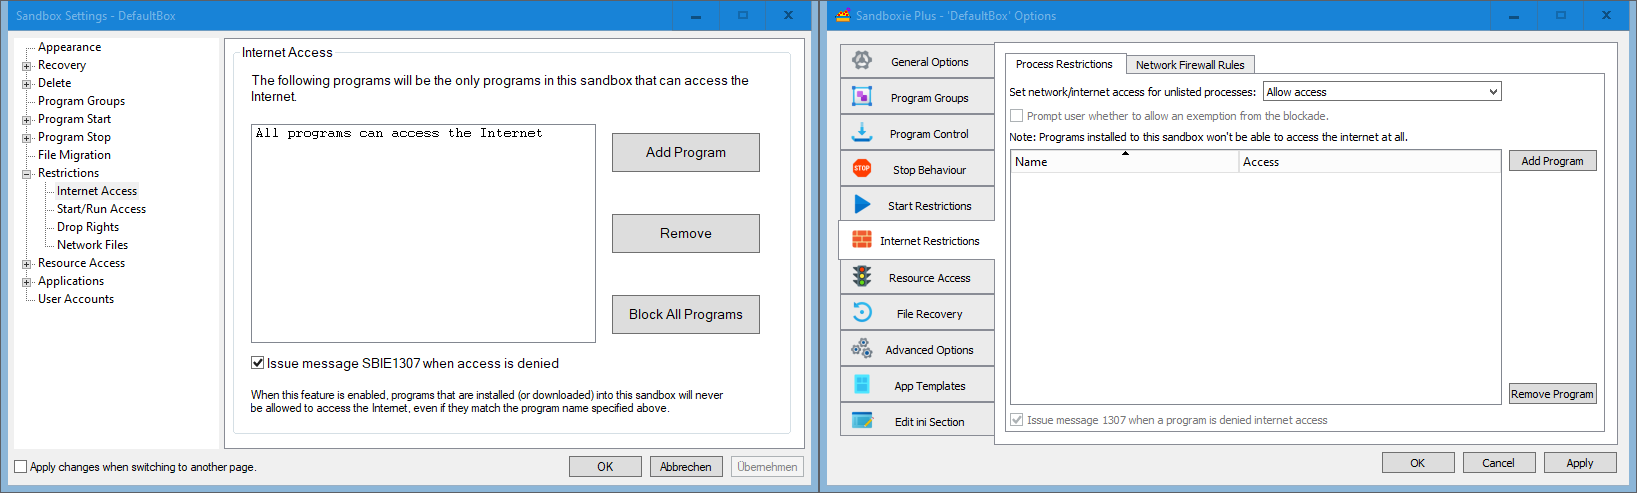
Task: Click the Program Control download icon
Action: coord(861,133)
